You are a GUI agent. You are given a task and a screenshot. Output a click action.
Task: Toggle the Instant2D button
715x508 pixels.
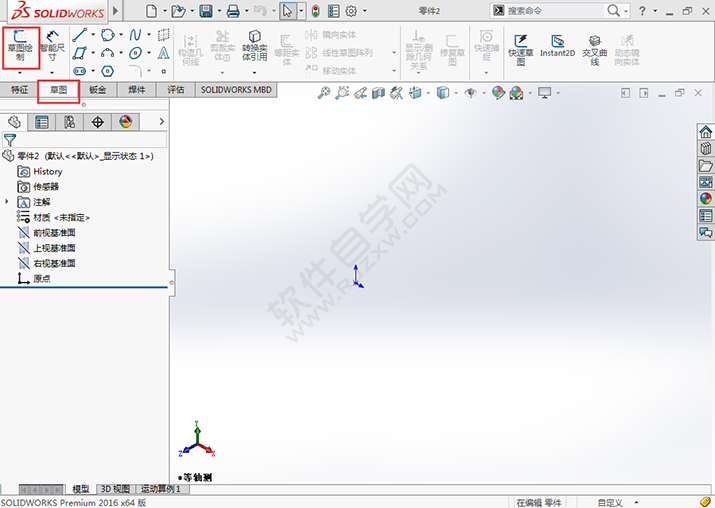[557, 46]
